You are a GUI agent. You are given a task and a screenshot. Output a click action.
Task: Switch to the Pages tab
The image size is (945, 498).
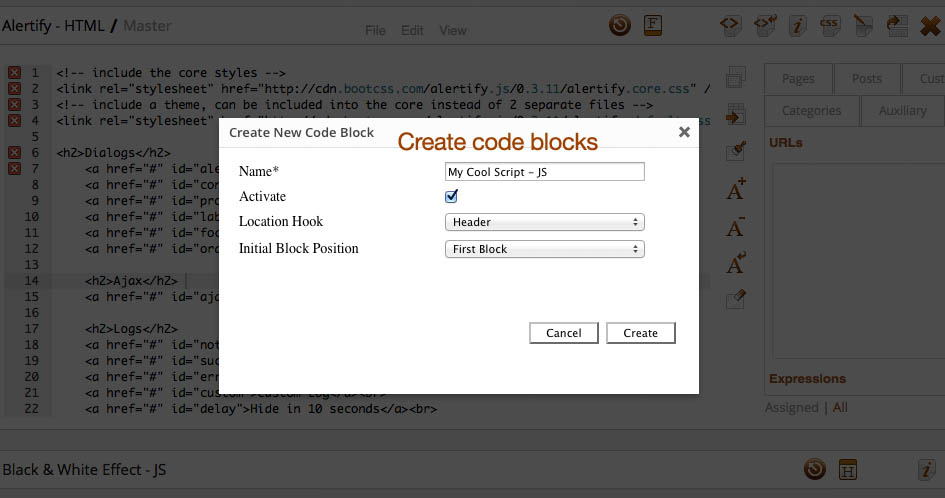pos(798,79)
